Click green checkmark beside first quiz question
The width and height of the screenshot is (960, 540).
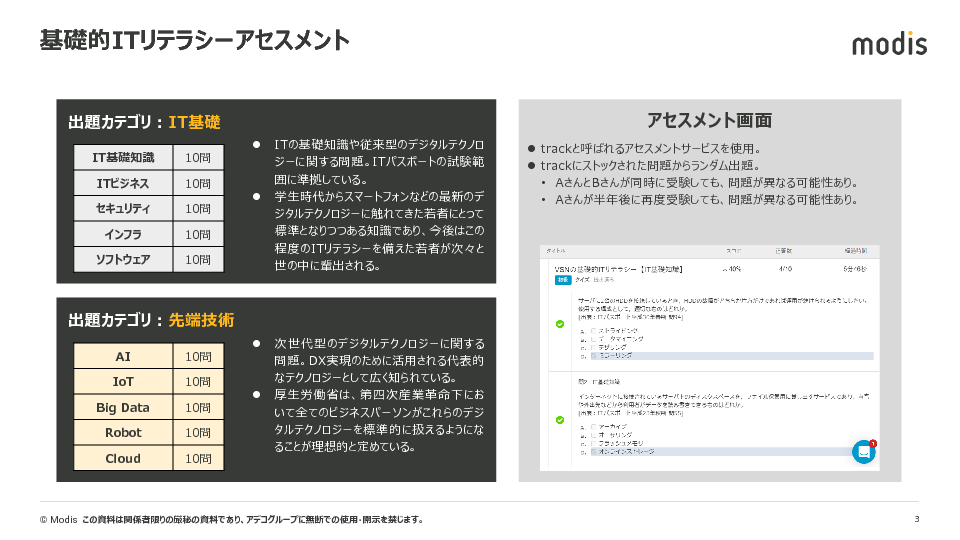click(560, 324)
